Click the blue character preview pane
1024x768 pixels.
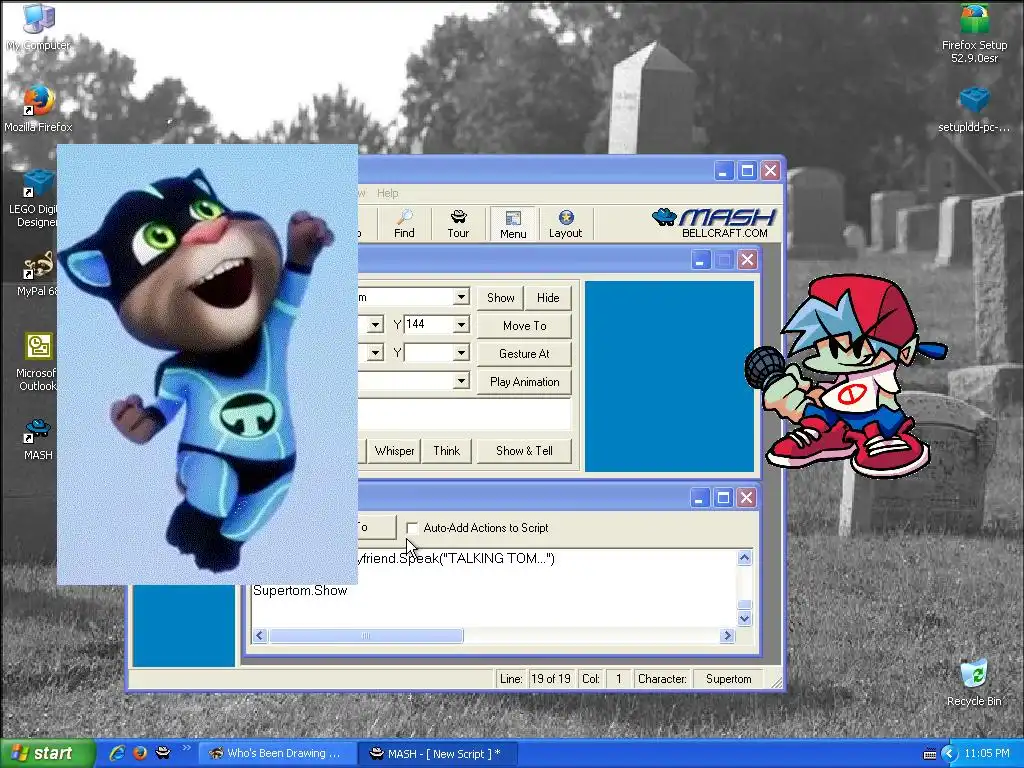[669, 376]
